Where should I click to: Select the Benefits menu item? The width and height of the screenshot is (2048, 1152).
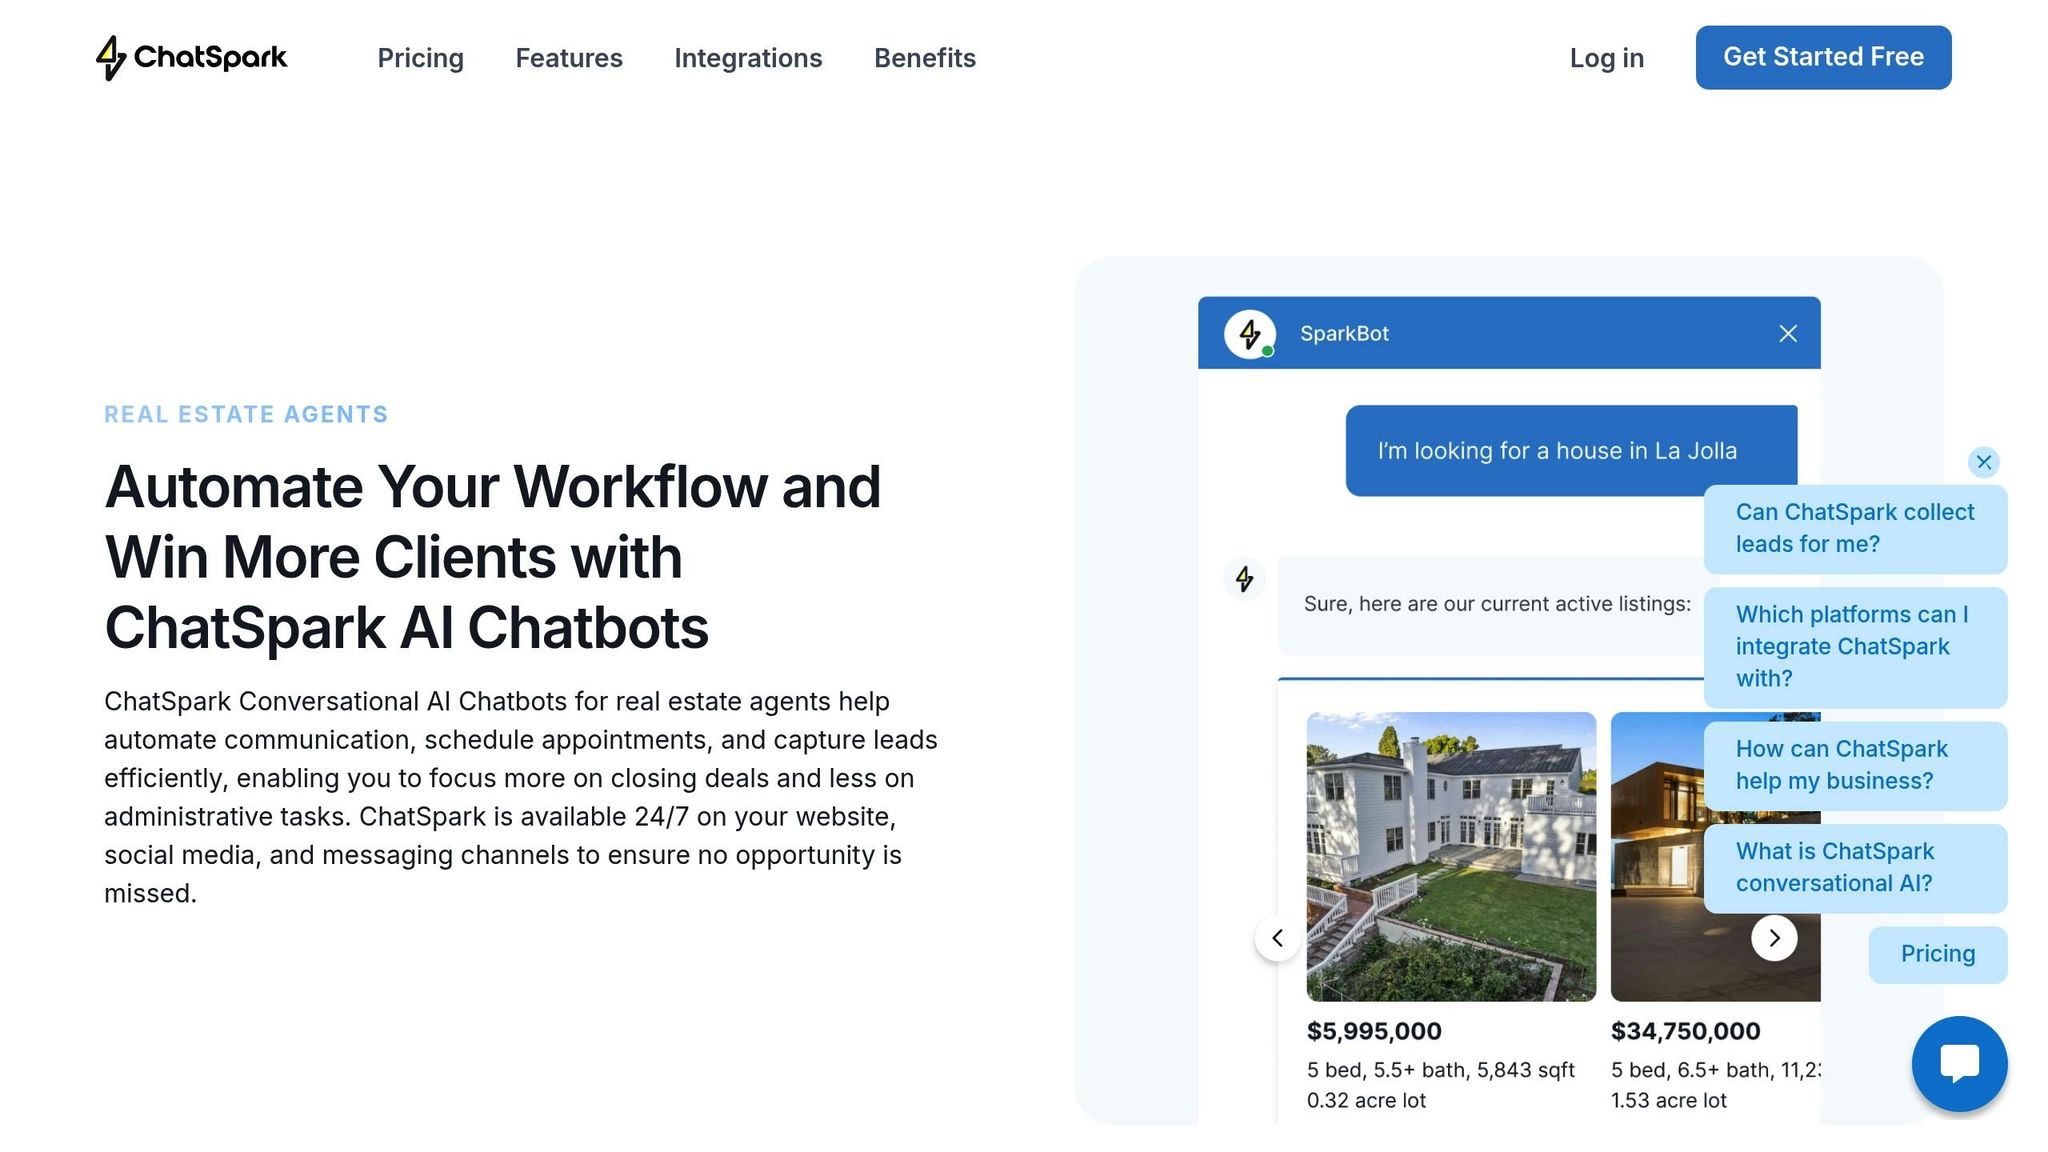(x=924, y=58)
